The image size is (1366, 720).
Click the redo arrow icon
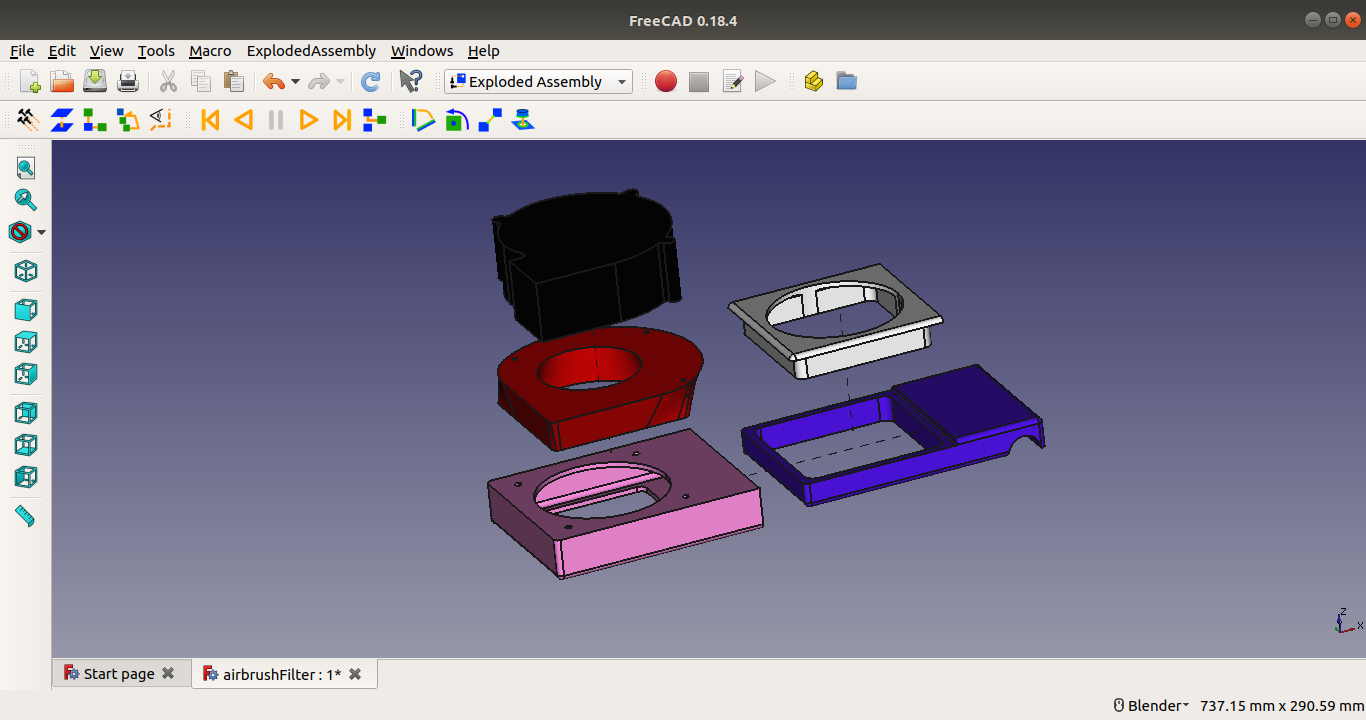pyautogui.click(x=319, y=82)
